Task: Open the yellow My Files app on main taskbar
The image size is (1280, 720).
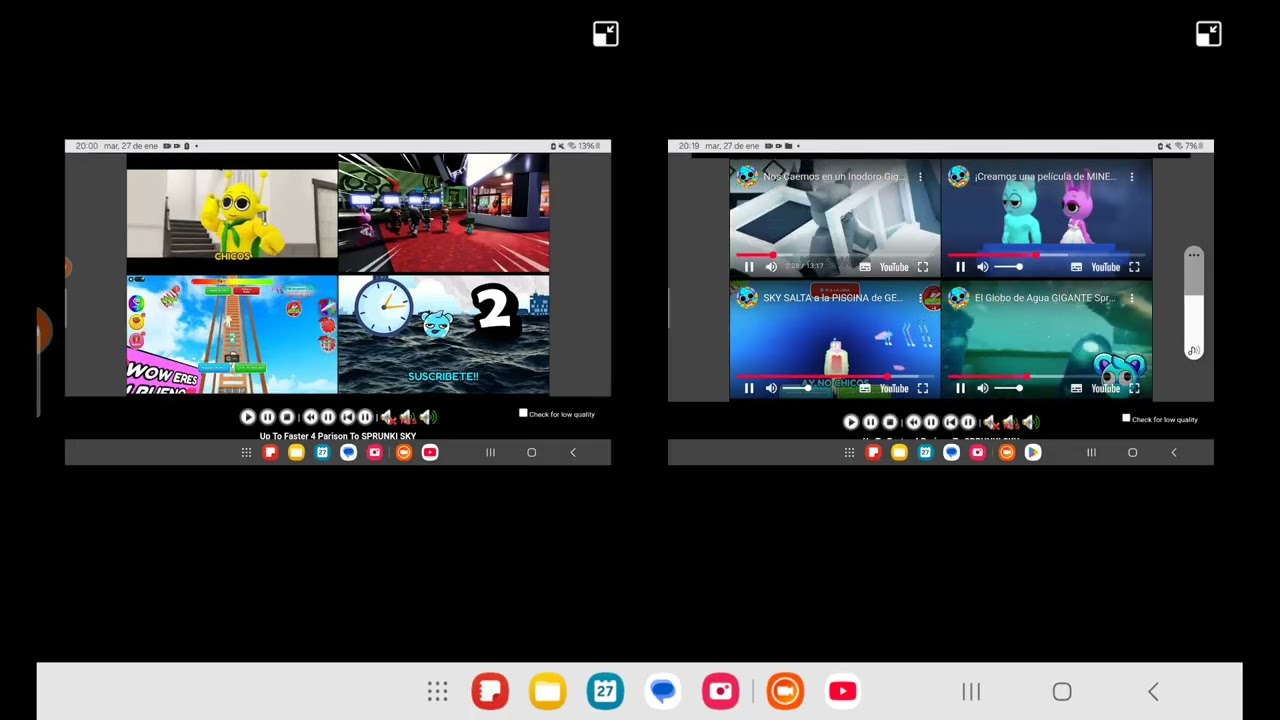Action: [x=548, y=691]
